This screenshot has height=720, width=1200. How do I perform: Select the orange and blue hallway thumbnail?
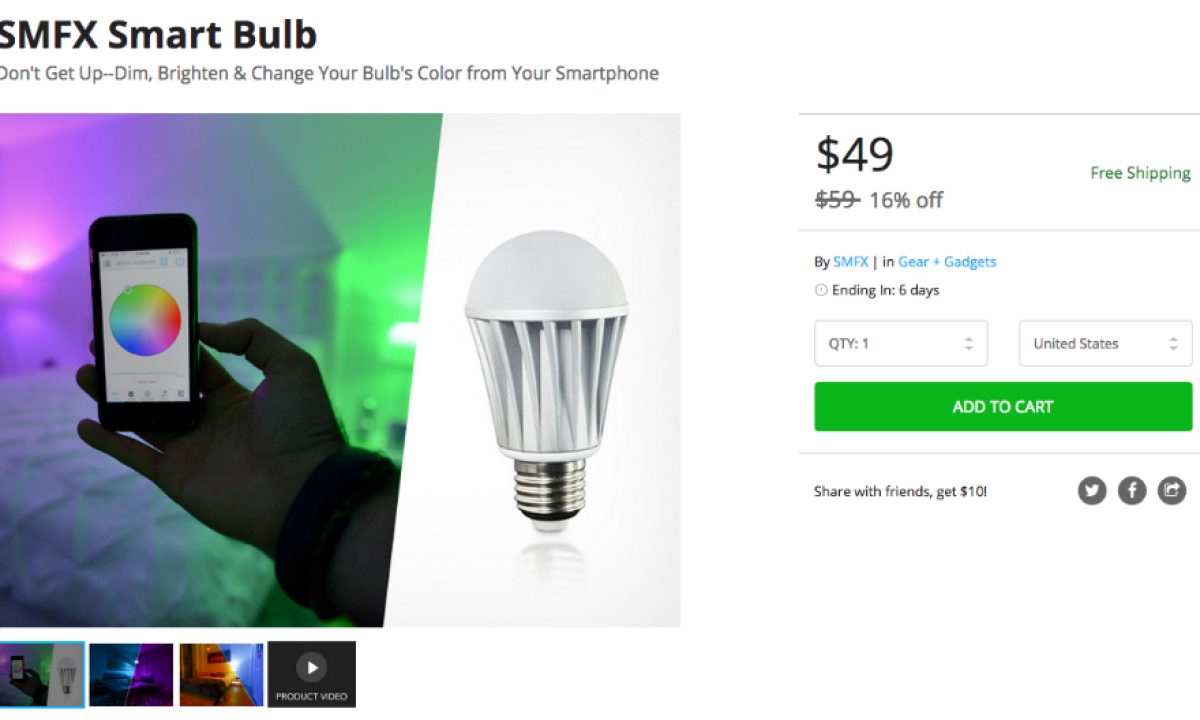click(222, 675)
